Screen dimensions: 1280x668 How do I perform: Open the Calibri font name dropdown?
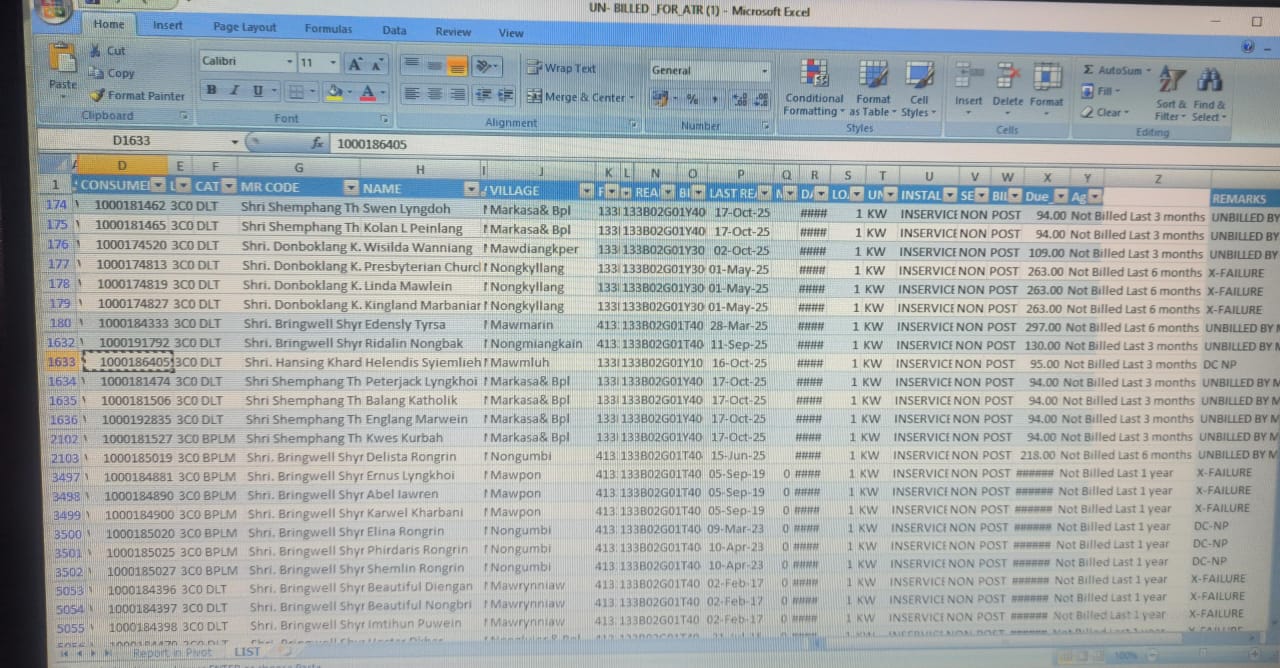pyautogui.click(x=290, y=62)
